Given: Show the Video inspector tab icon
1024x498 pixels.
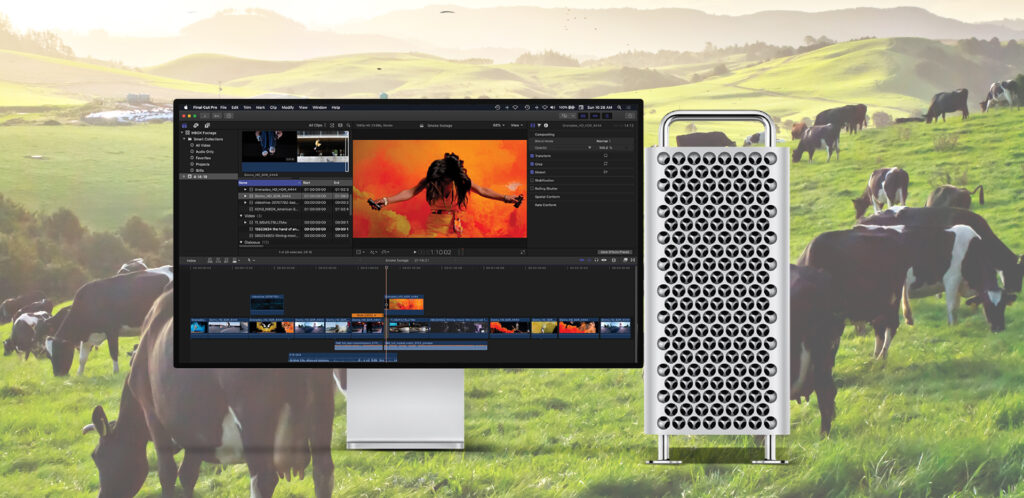Looking at the screenshot, I should click(532, 125).
